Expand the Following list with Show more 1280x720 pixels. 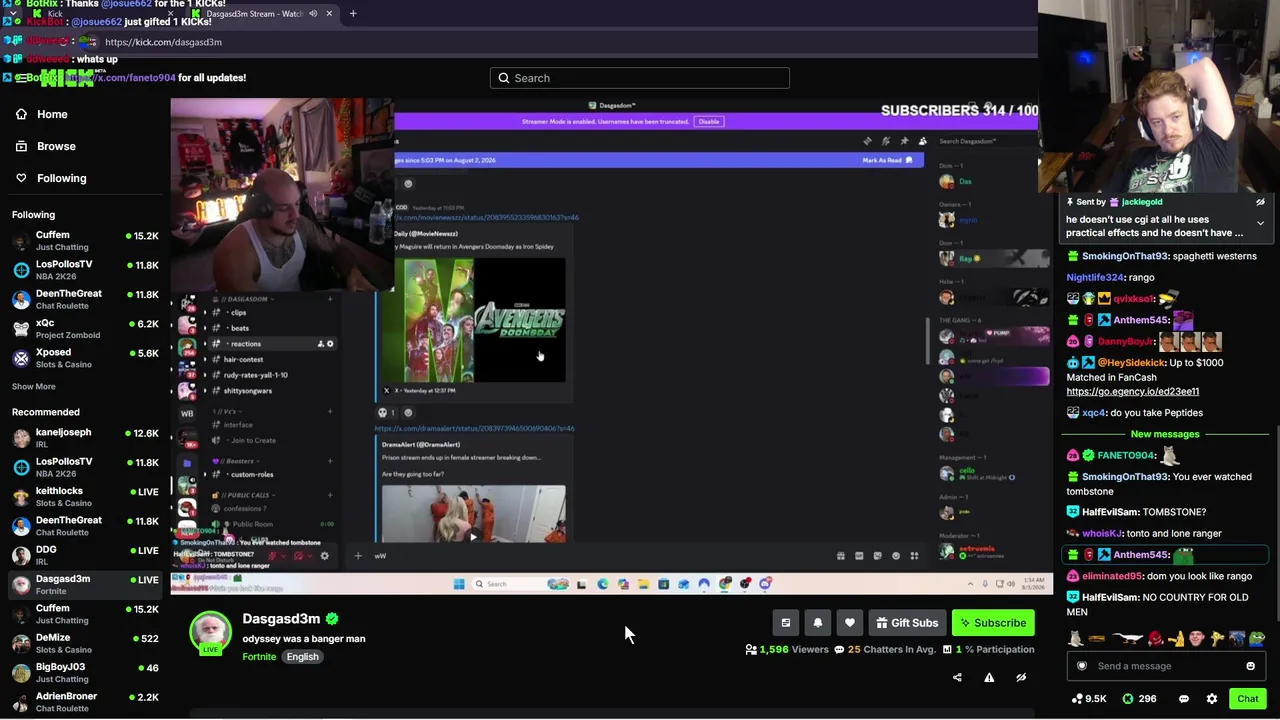(34, 386)
